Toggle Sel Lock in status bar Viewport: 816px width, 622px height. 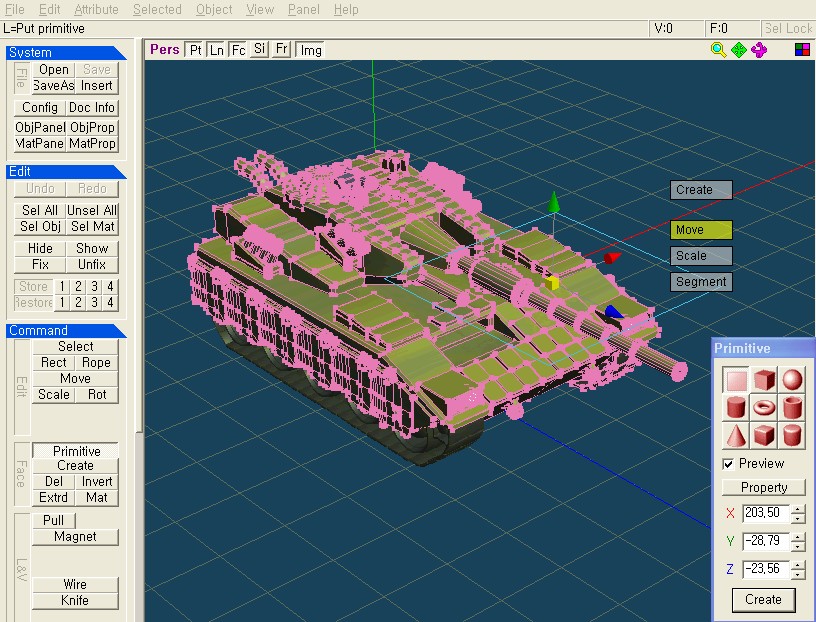pyautogui.click(x=788, y=28)
